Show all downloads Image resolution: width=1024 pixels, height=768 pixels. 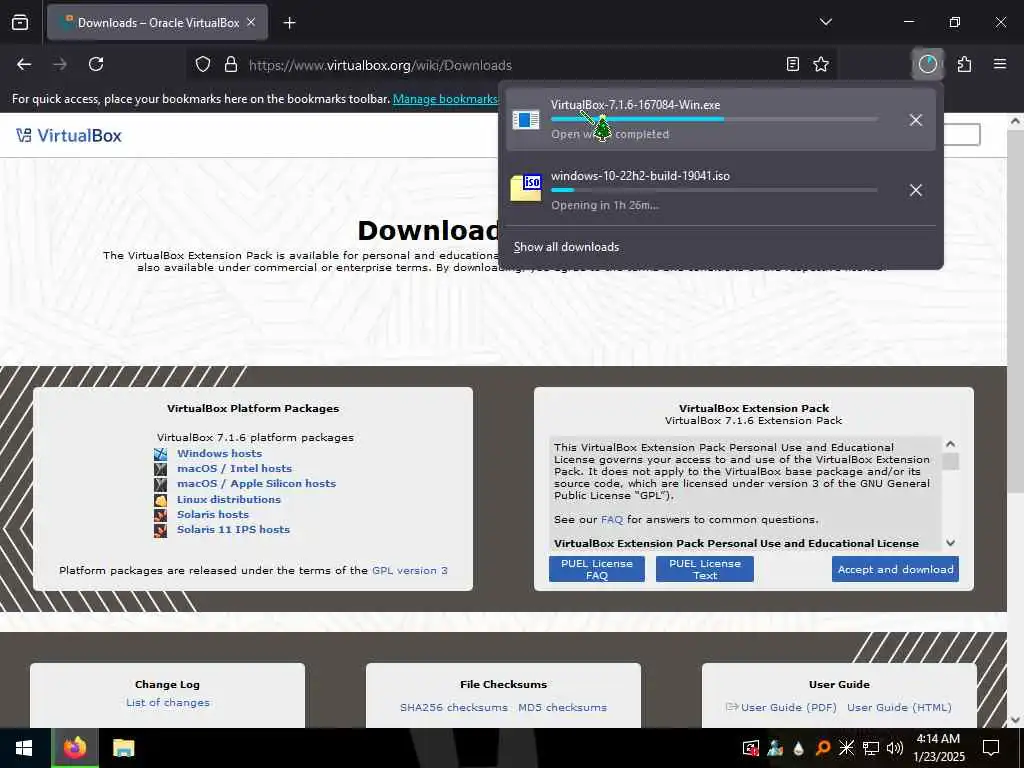point(566,247)
